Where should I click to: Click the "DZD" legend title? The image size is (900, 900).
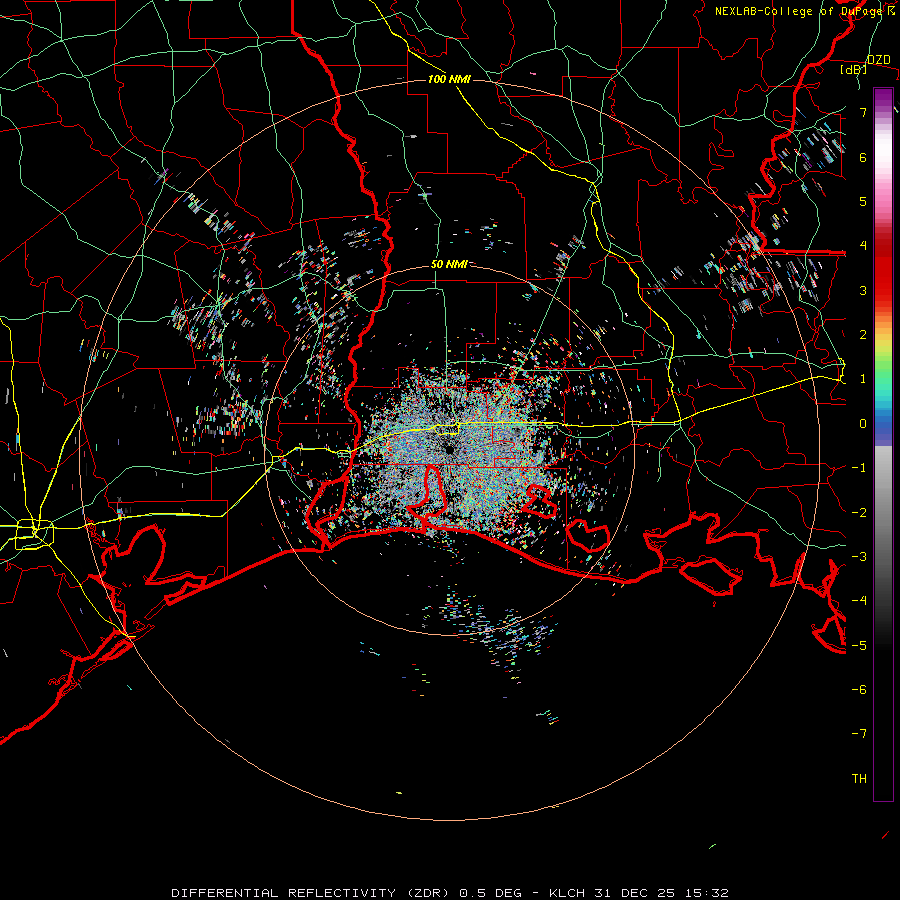point(878,60)
